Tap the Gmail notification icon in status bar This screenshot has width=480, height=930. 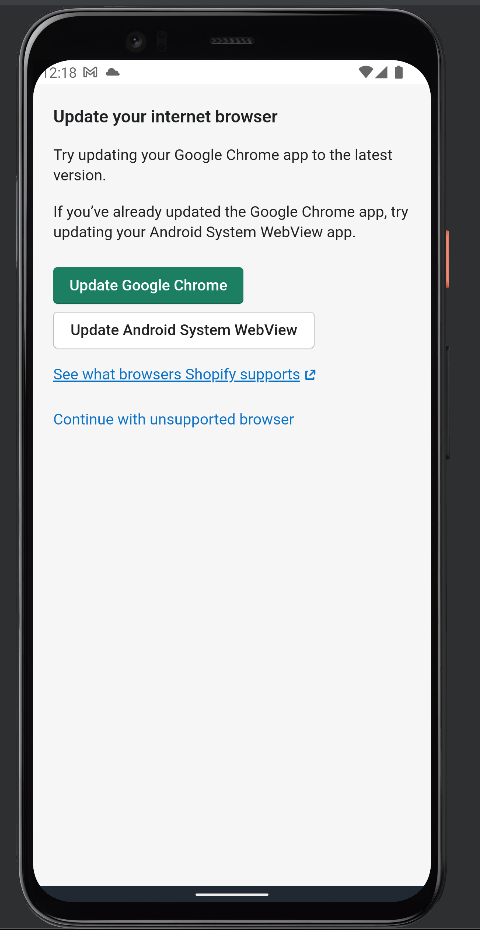(x=90, y=72)
